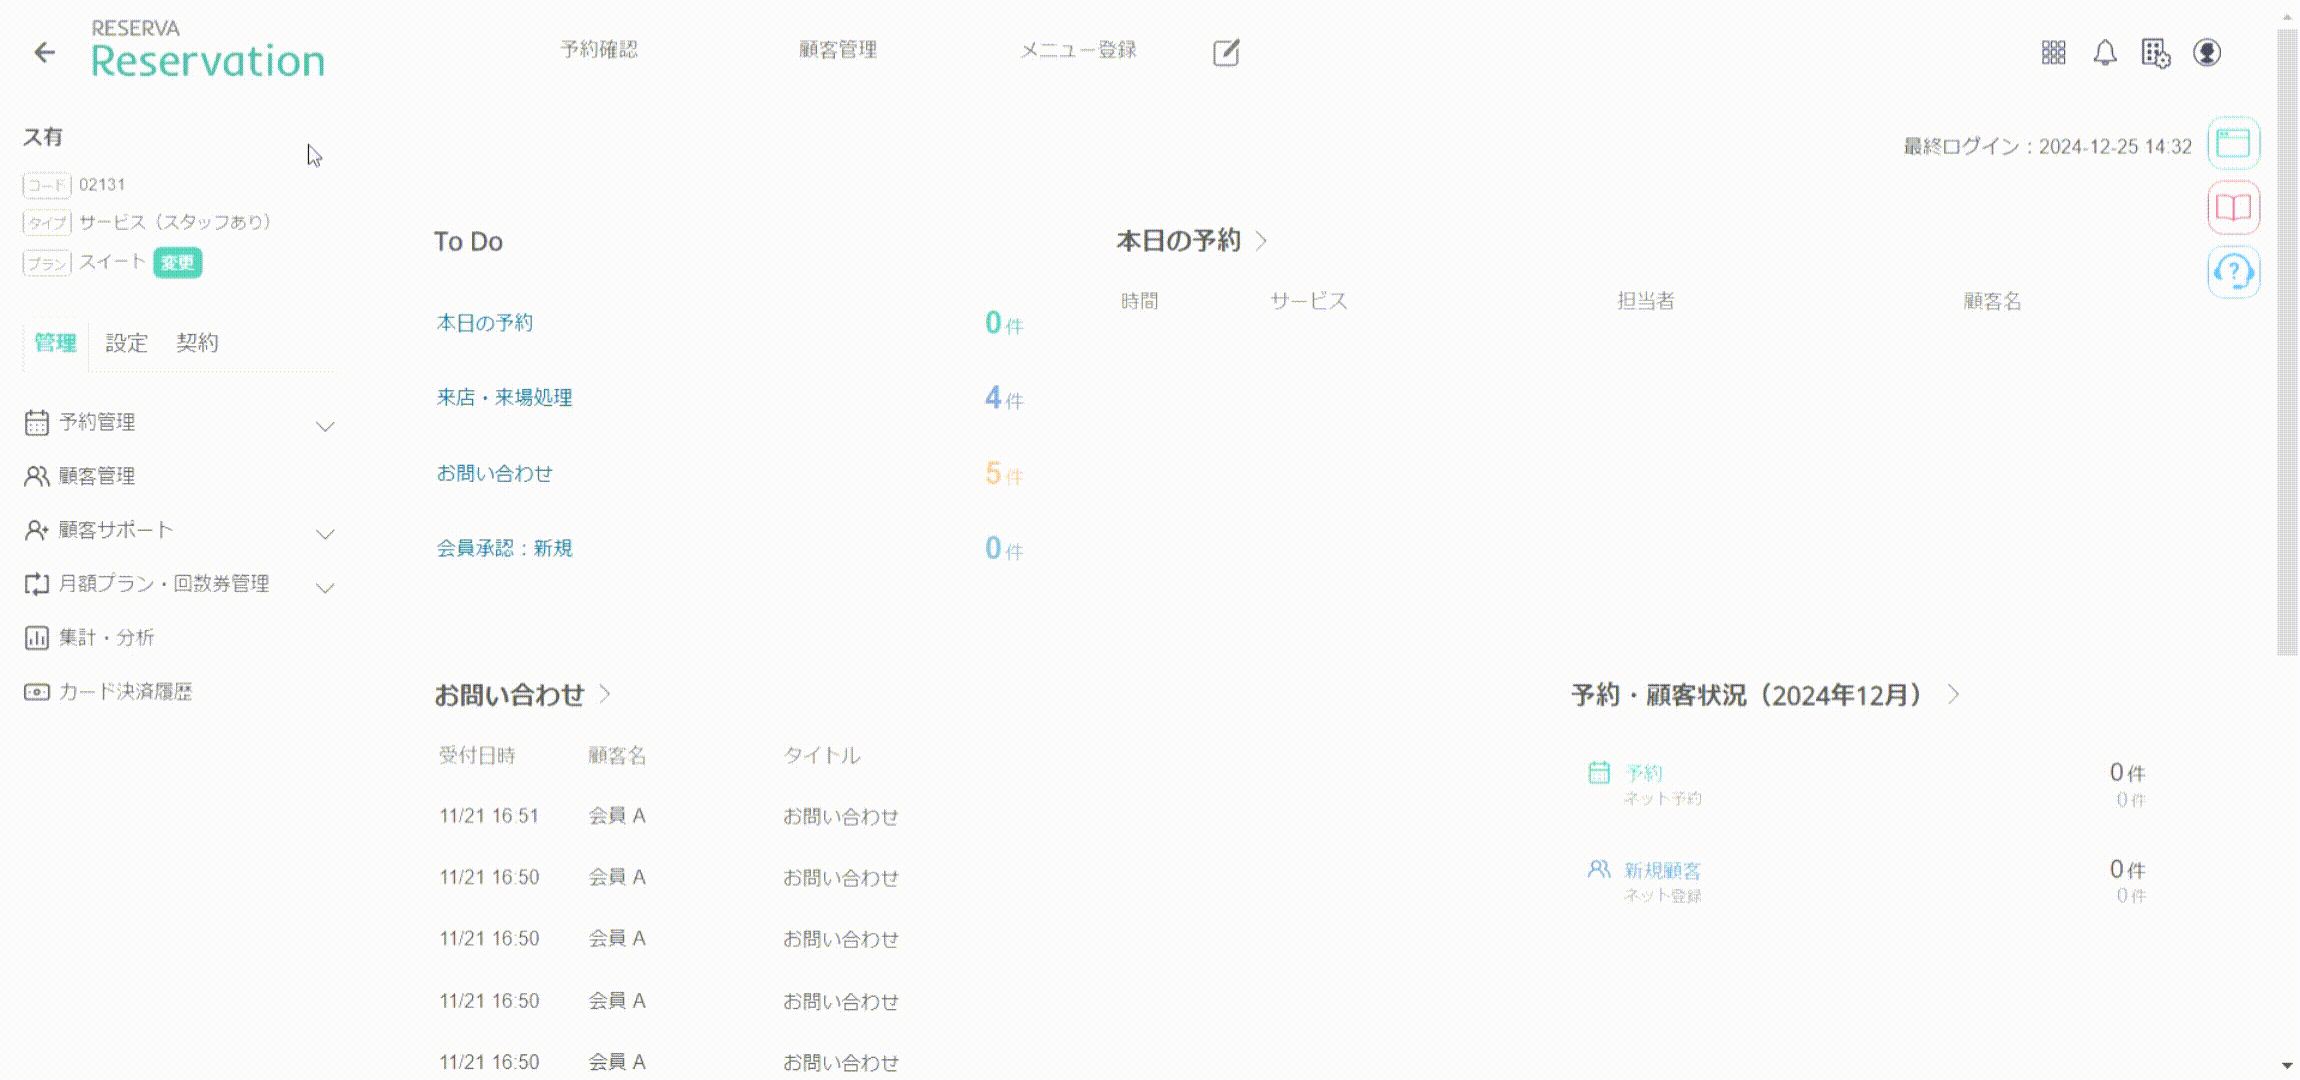Open お問い合わせ section arrow
The image size is (2300, 1080).
pos(605,694)
